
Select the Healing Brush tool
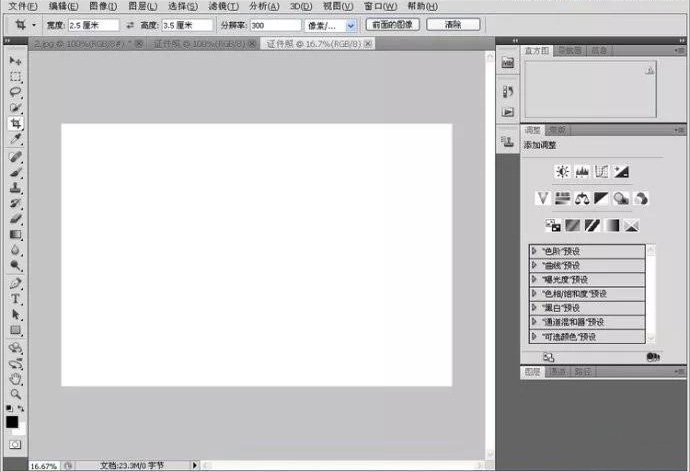point(15,157)
